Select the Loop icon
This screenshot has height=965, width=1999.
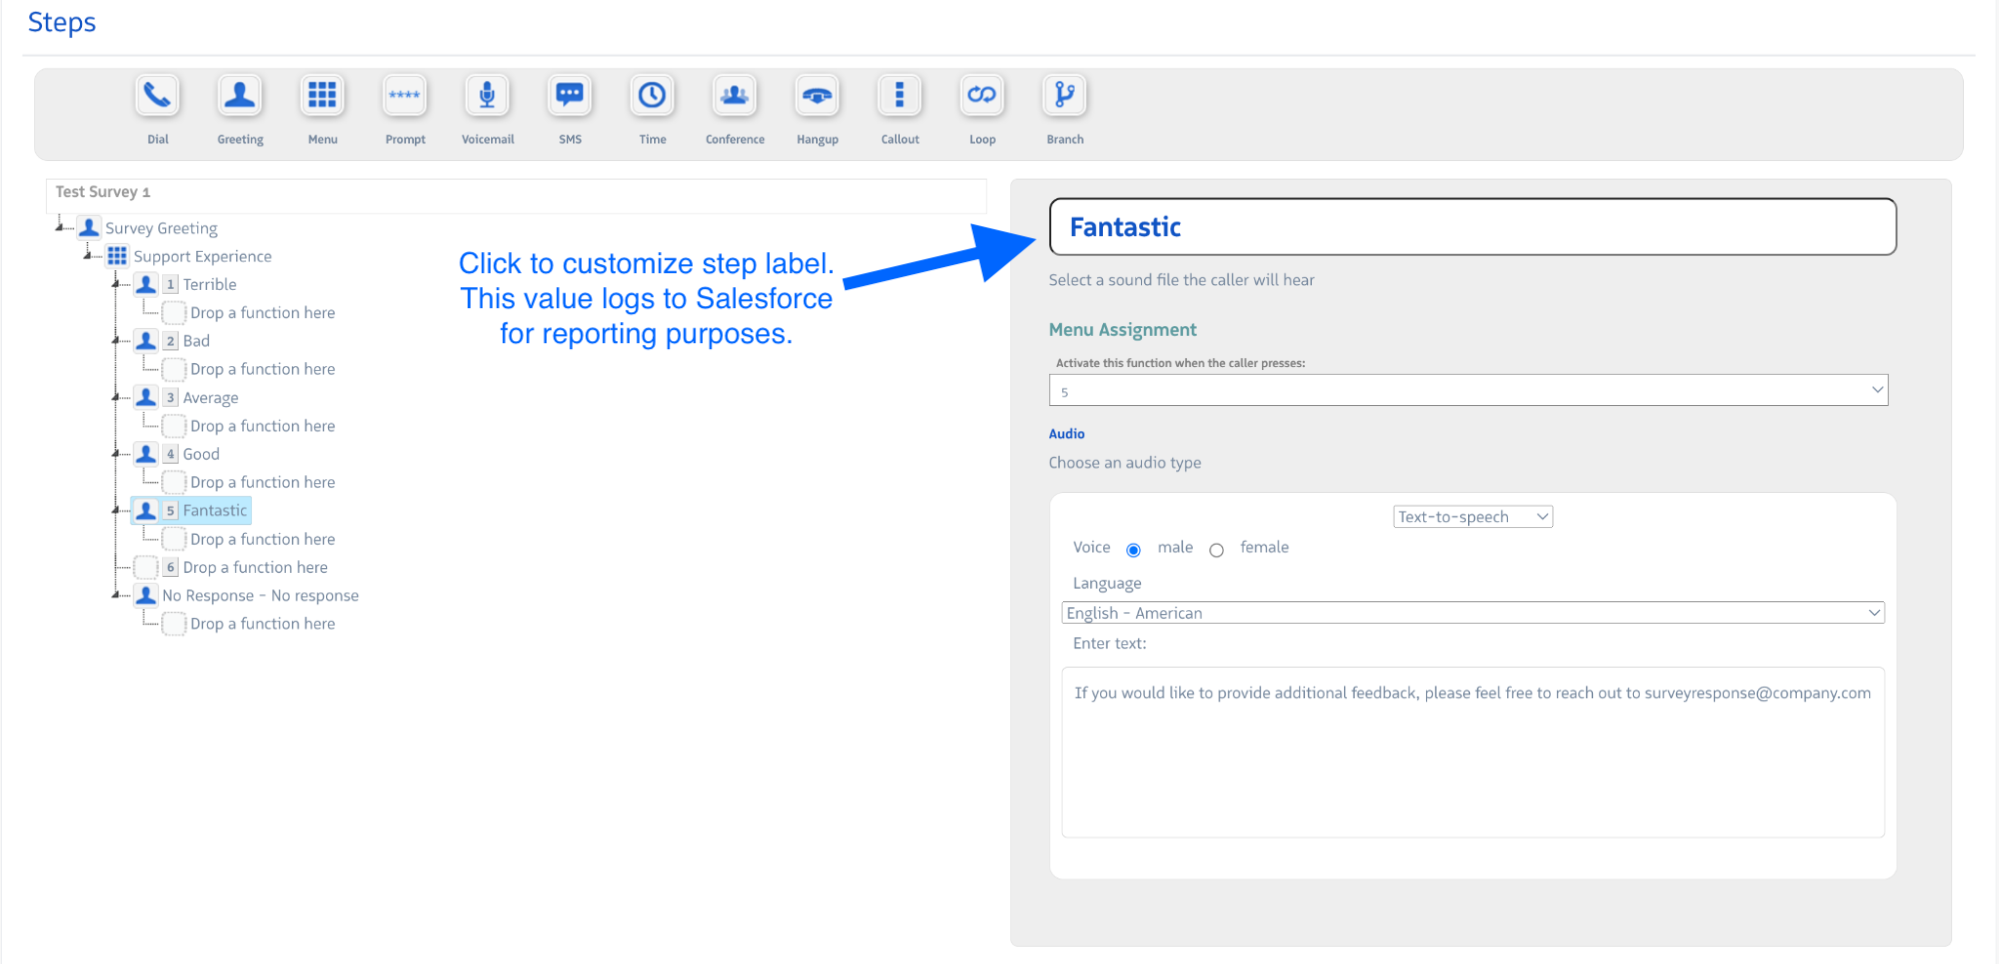point(981,96)
